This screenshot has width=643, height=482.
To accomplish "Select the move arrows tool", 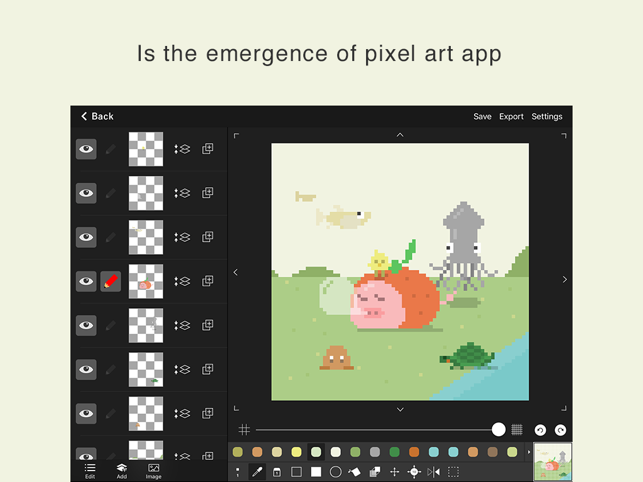I will pyautogui.click(x=394, y=472).
